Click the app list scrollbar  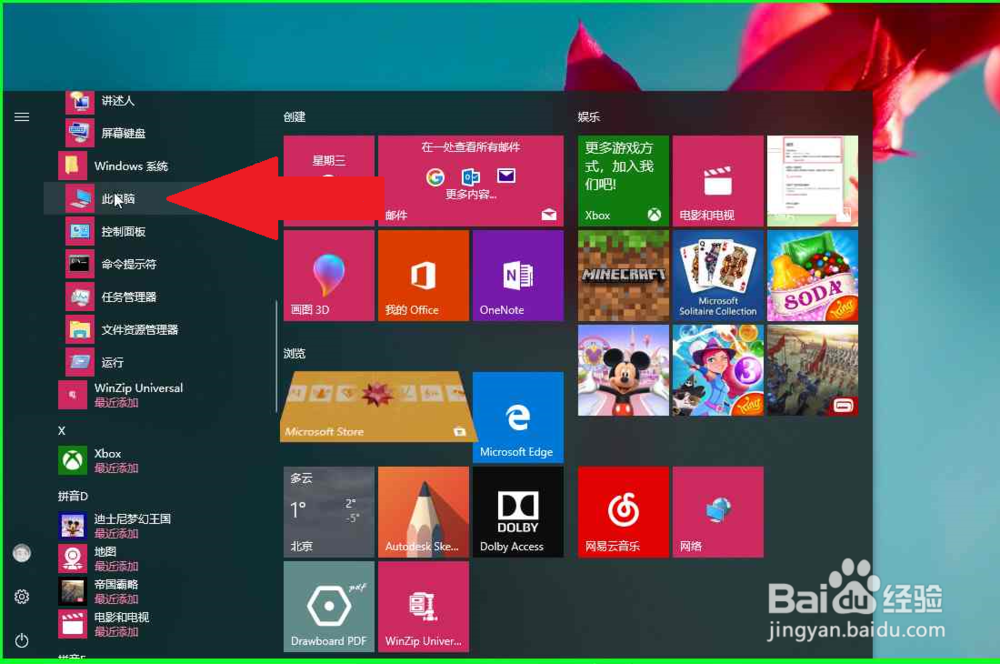[x=276, y=357]
